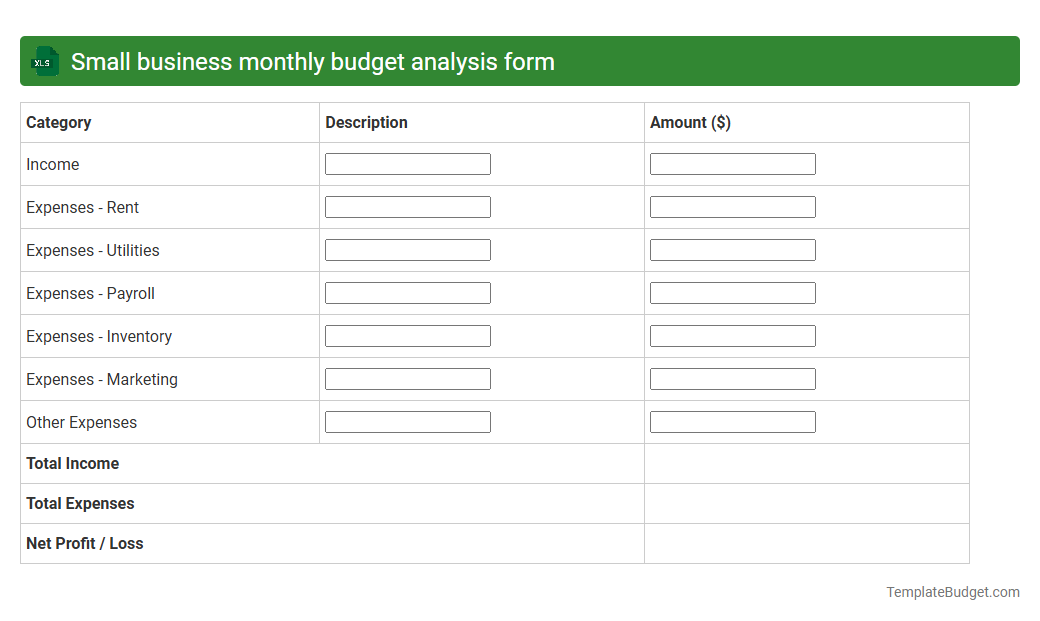Click the Expenses - Inventory description field
The height and width of the screenshot is (621, 1040).
(407, 336)
